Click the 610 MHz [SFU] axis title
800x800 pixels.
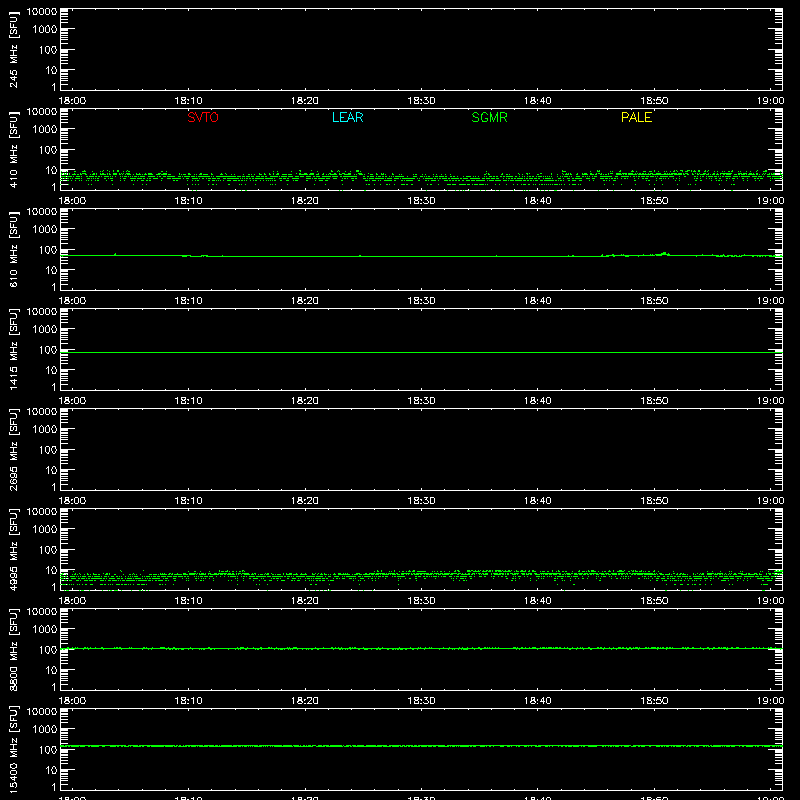coord(13,249)
